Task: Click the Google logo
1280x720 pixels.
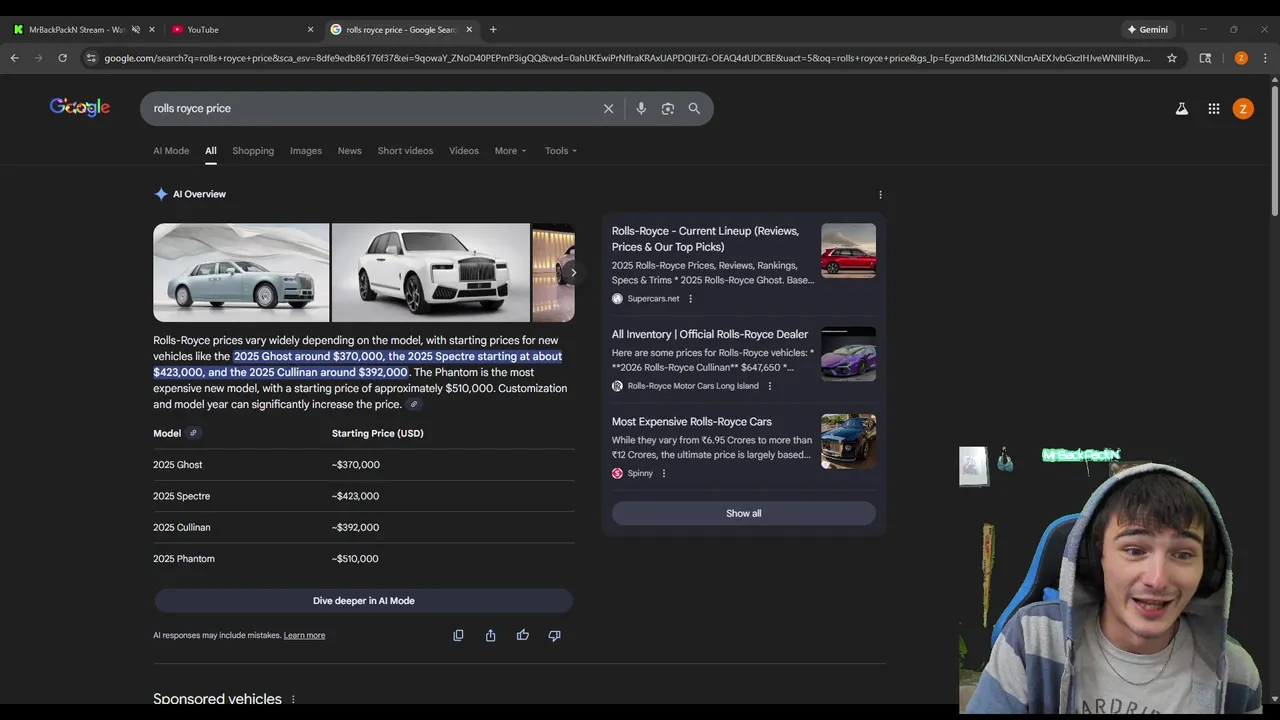Action: 80,107
